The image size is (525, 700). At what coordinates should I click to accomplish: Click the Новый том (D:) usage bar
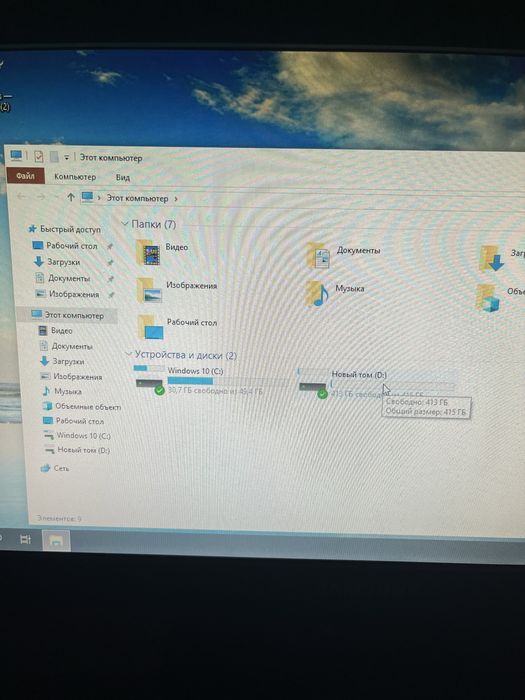[x=393, y=386]
